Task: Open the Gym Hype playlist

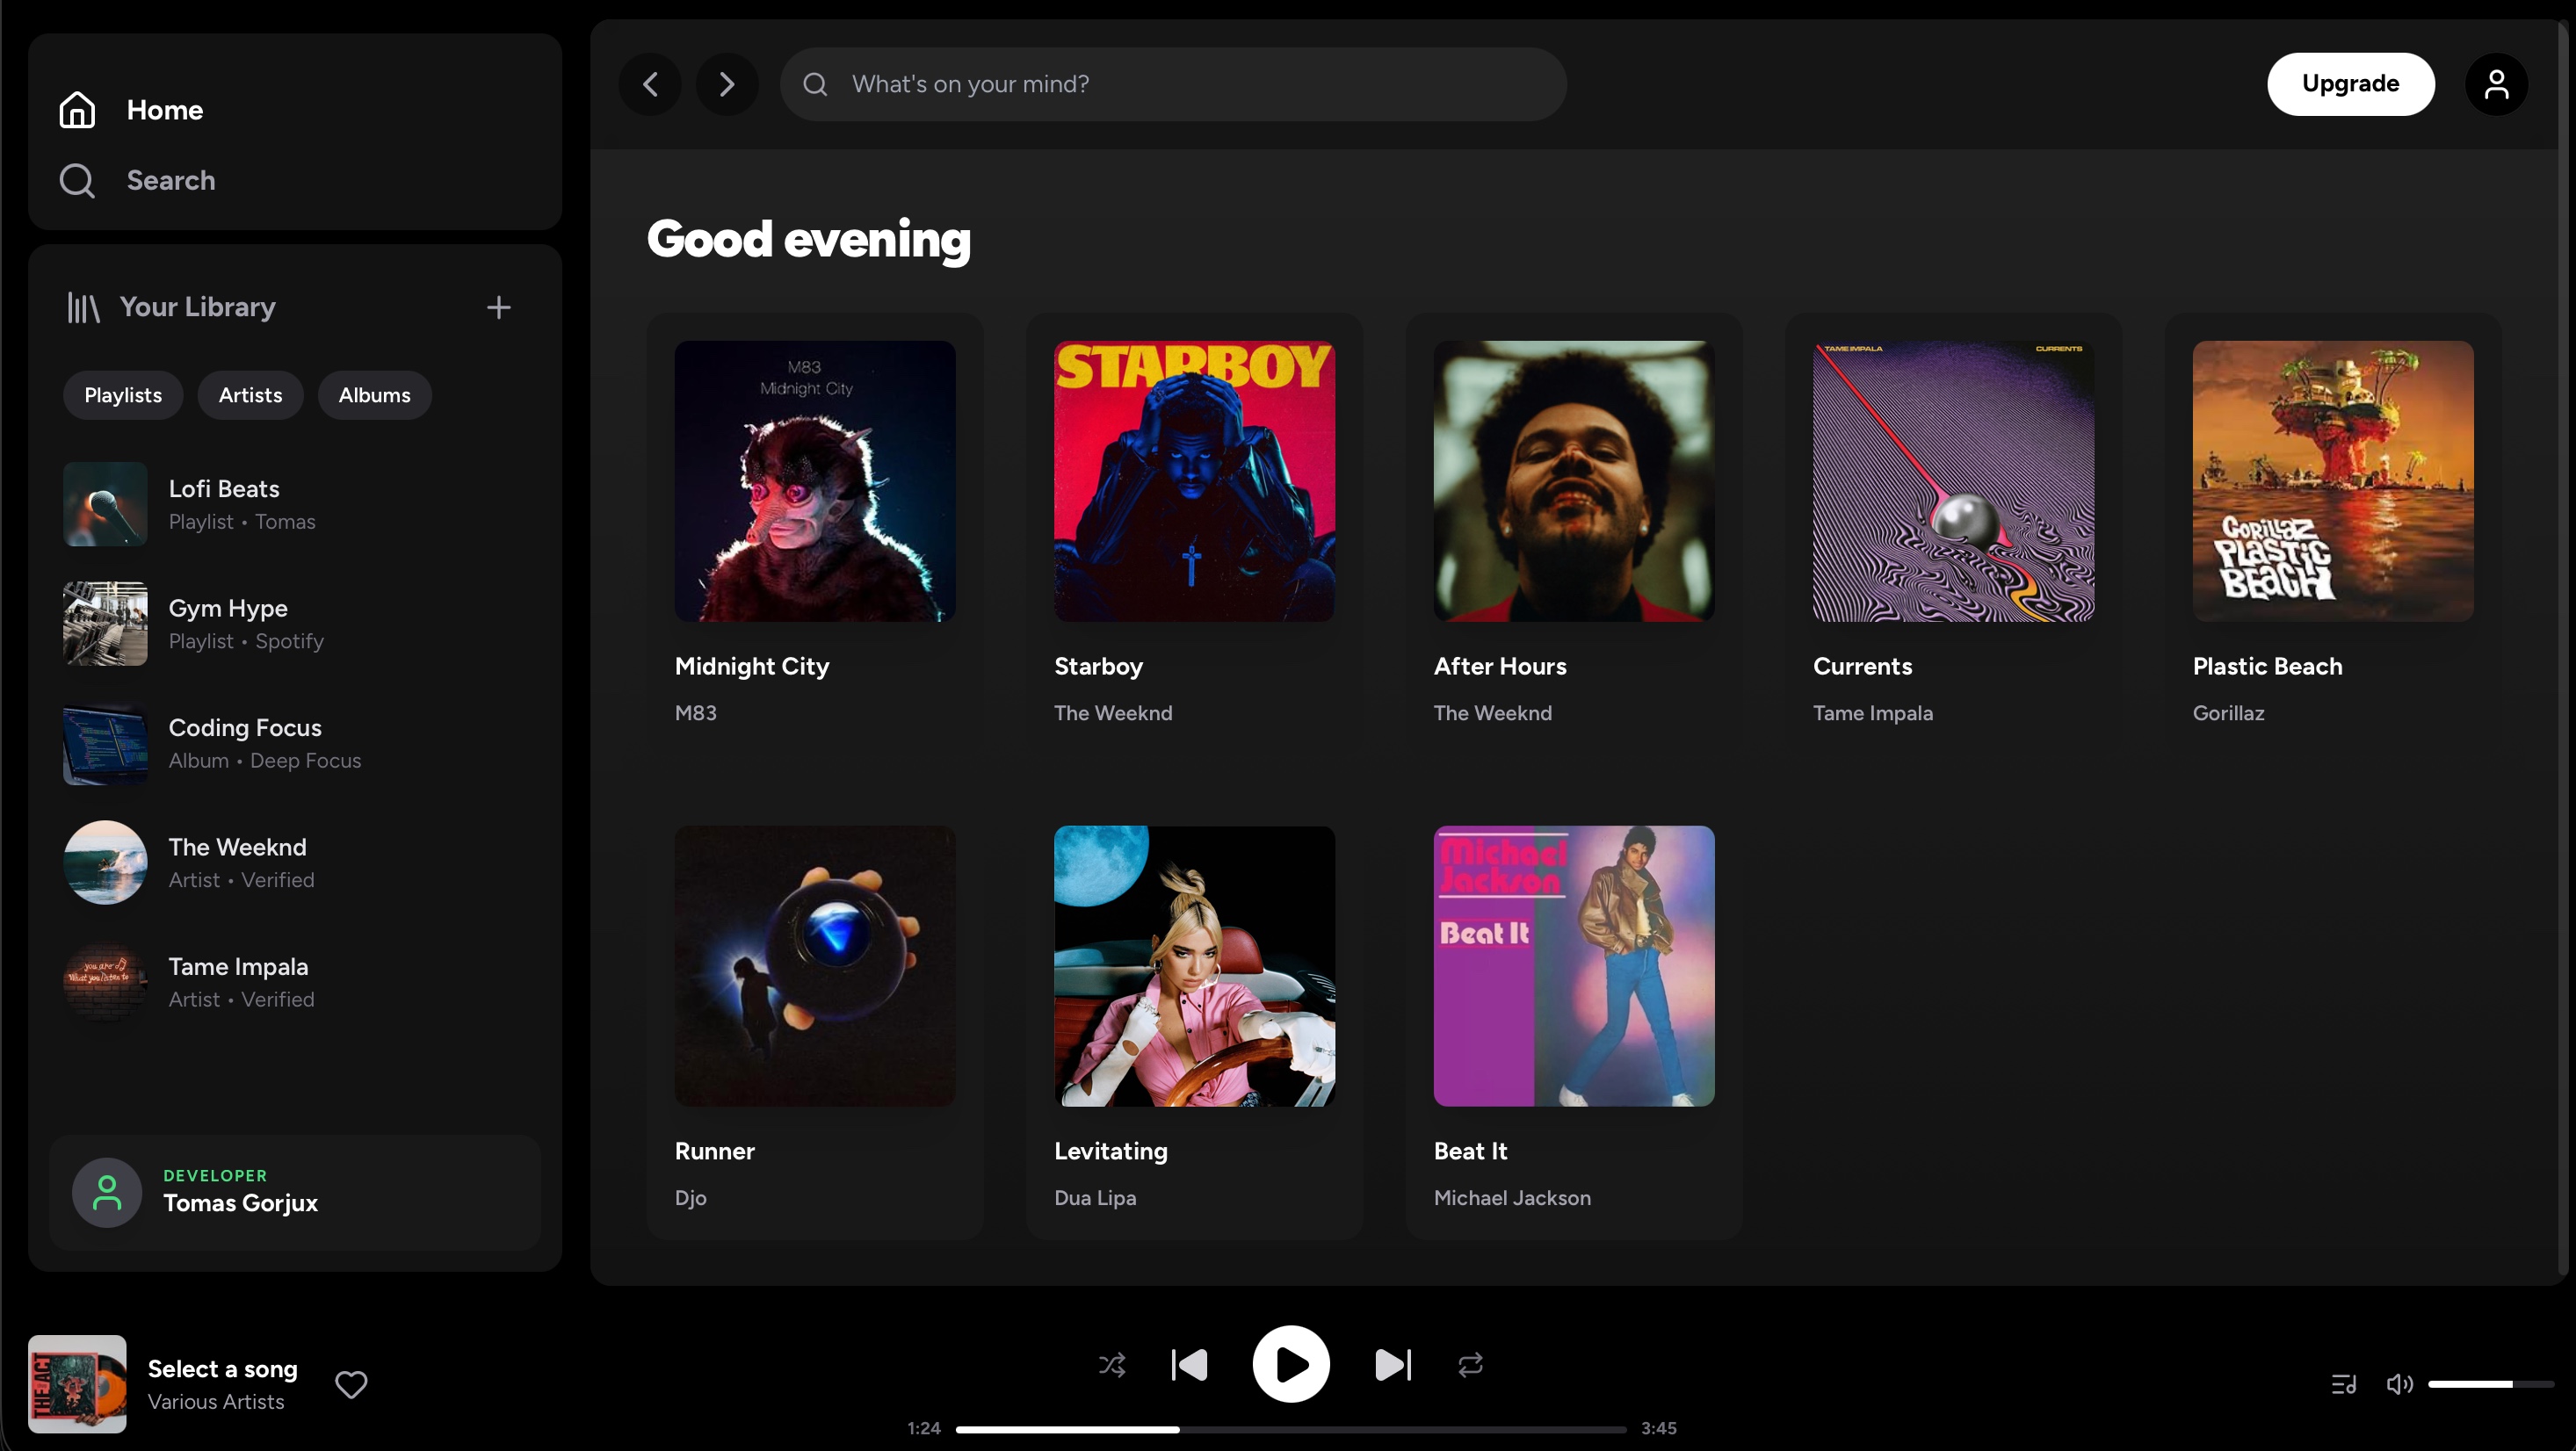Action: pyautogui.click(x=228, y=622)
